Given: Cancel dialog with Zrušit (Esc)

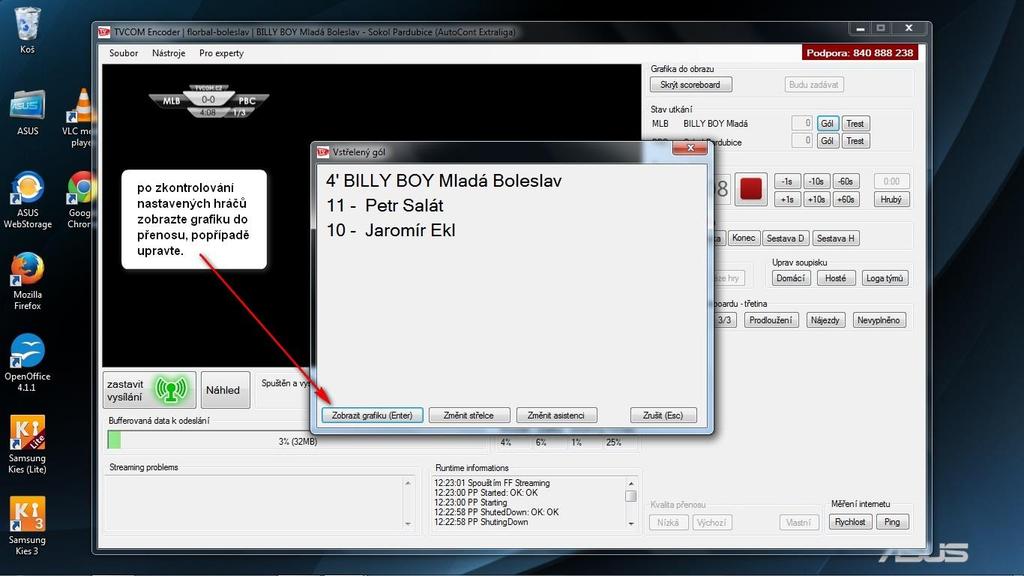Looking at the screenshot, I should coord(663,415).
